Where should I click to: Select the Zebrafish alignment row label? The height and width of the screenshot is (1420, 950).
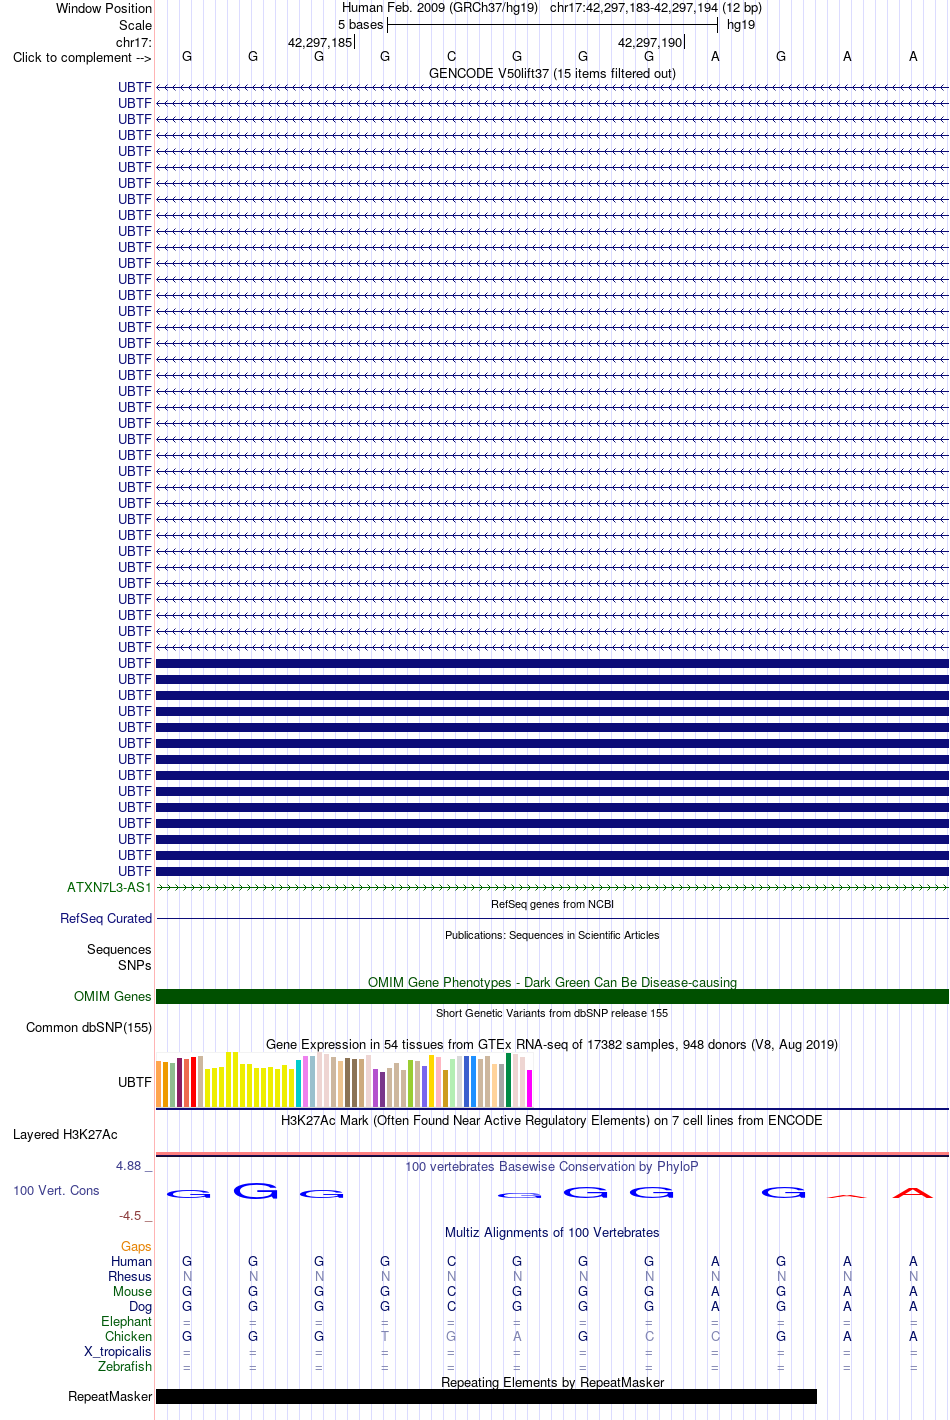[125, 1366]
